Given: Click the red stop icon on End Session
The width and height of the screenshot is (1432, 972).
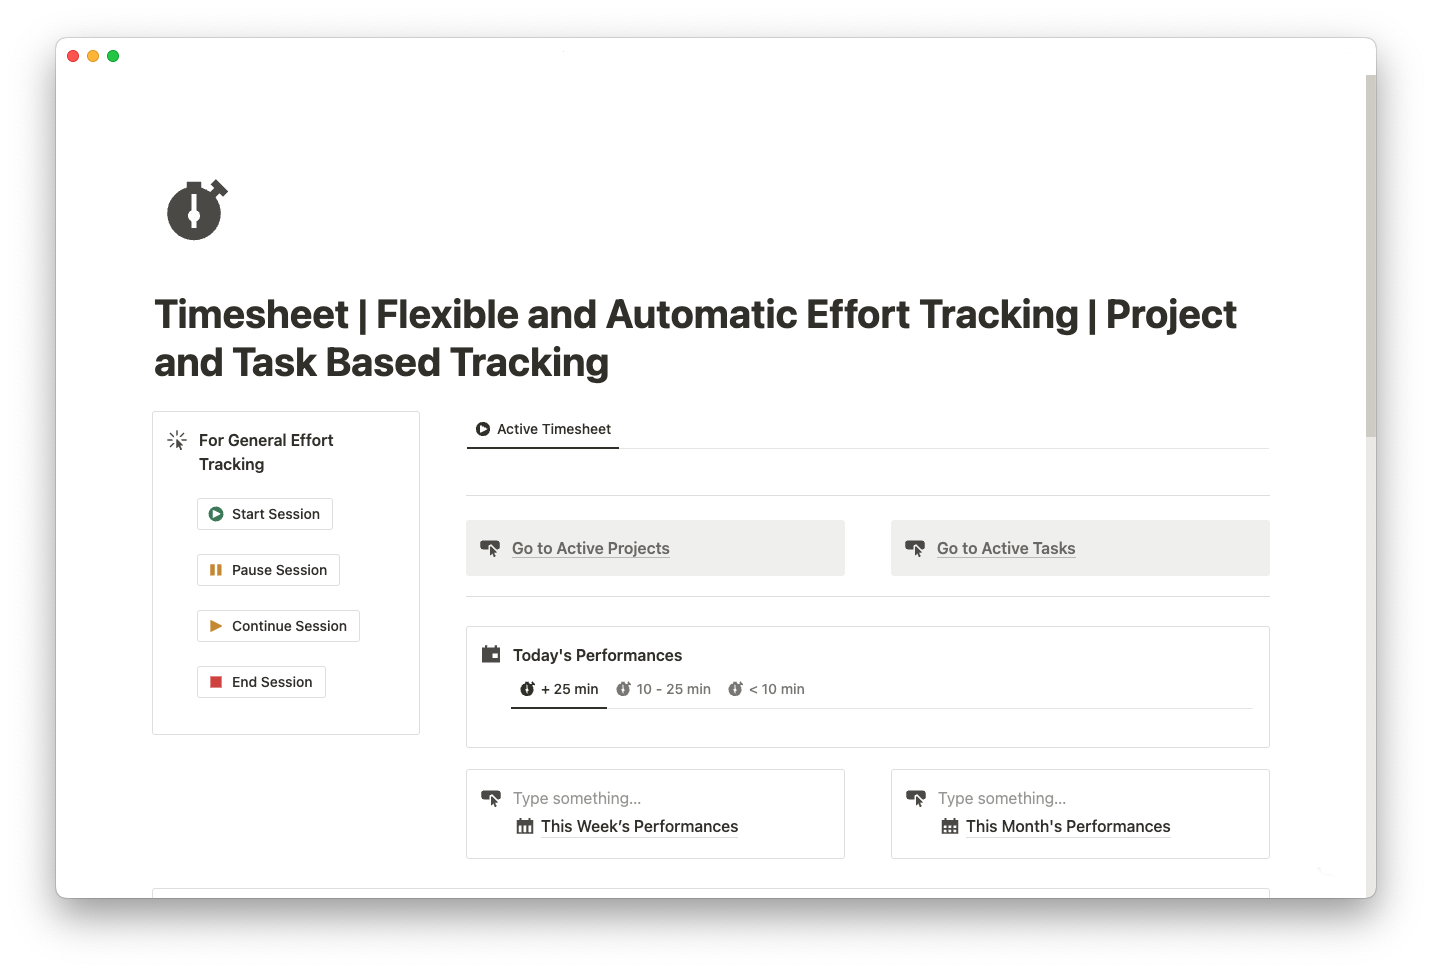Looking at the screenshot, I should [216, 682].
